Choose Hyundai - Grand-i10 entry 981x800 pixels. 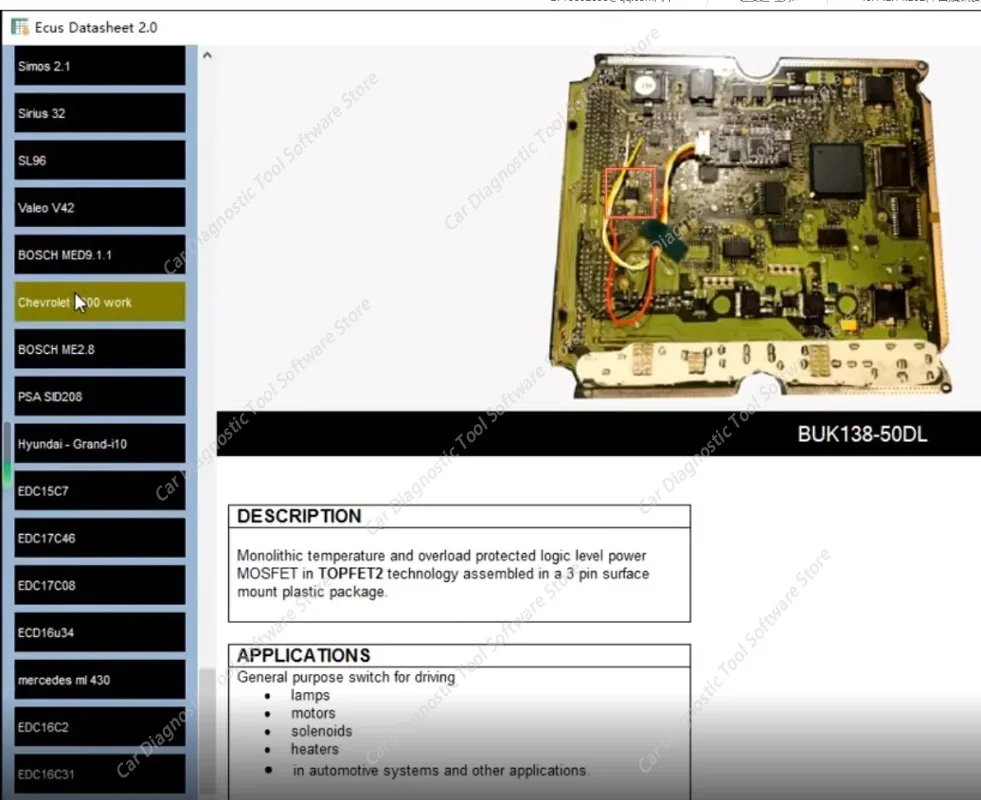click(x=100, y=443)
